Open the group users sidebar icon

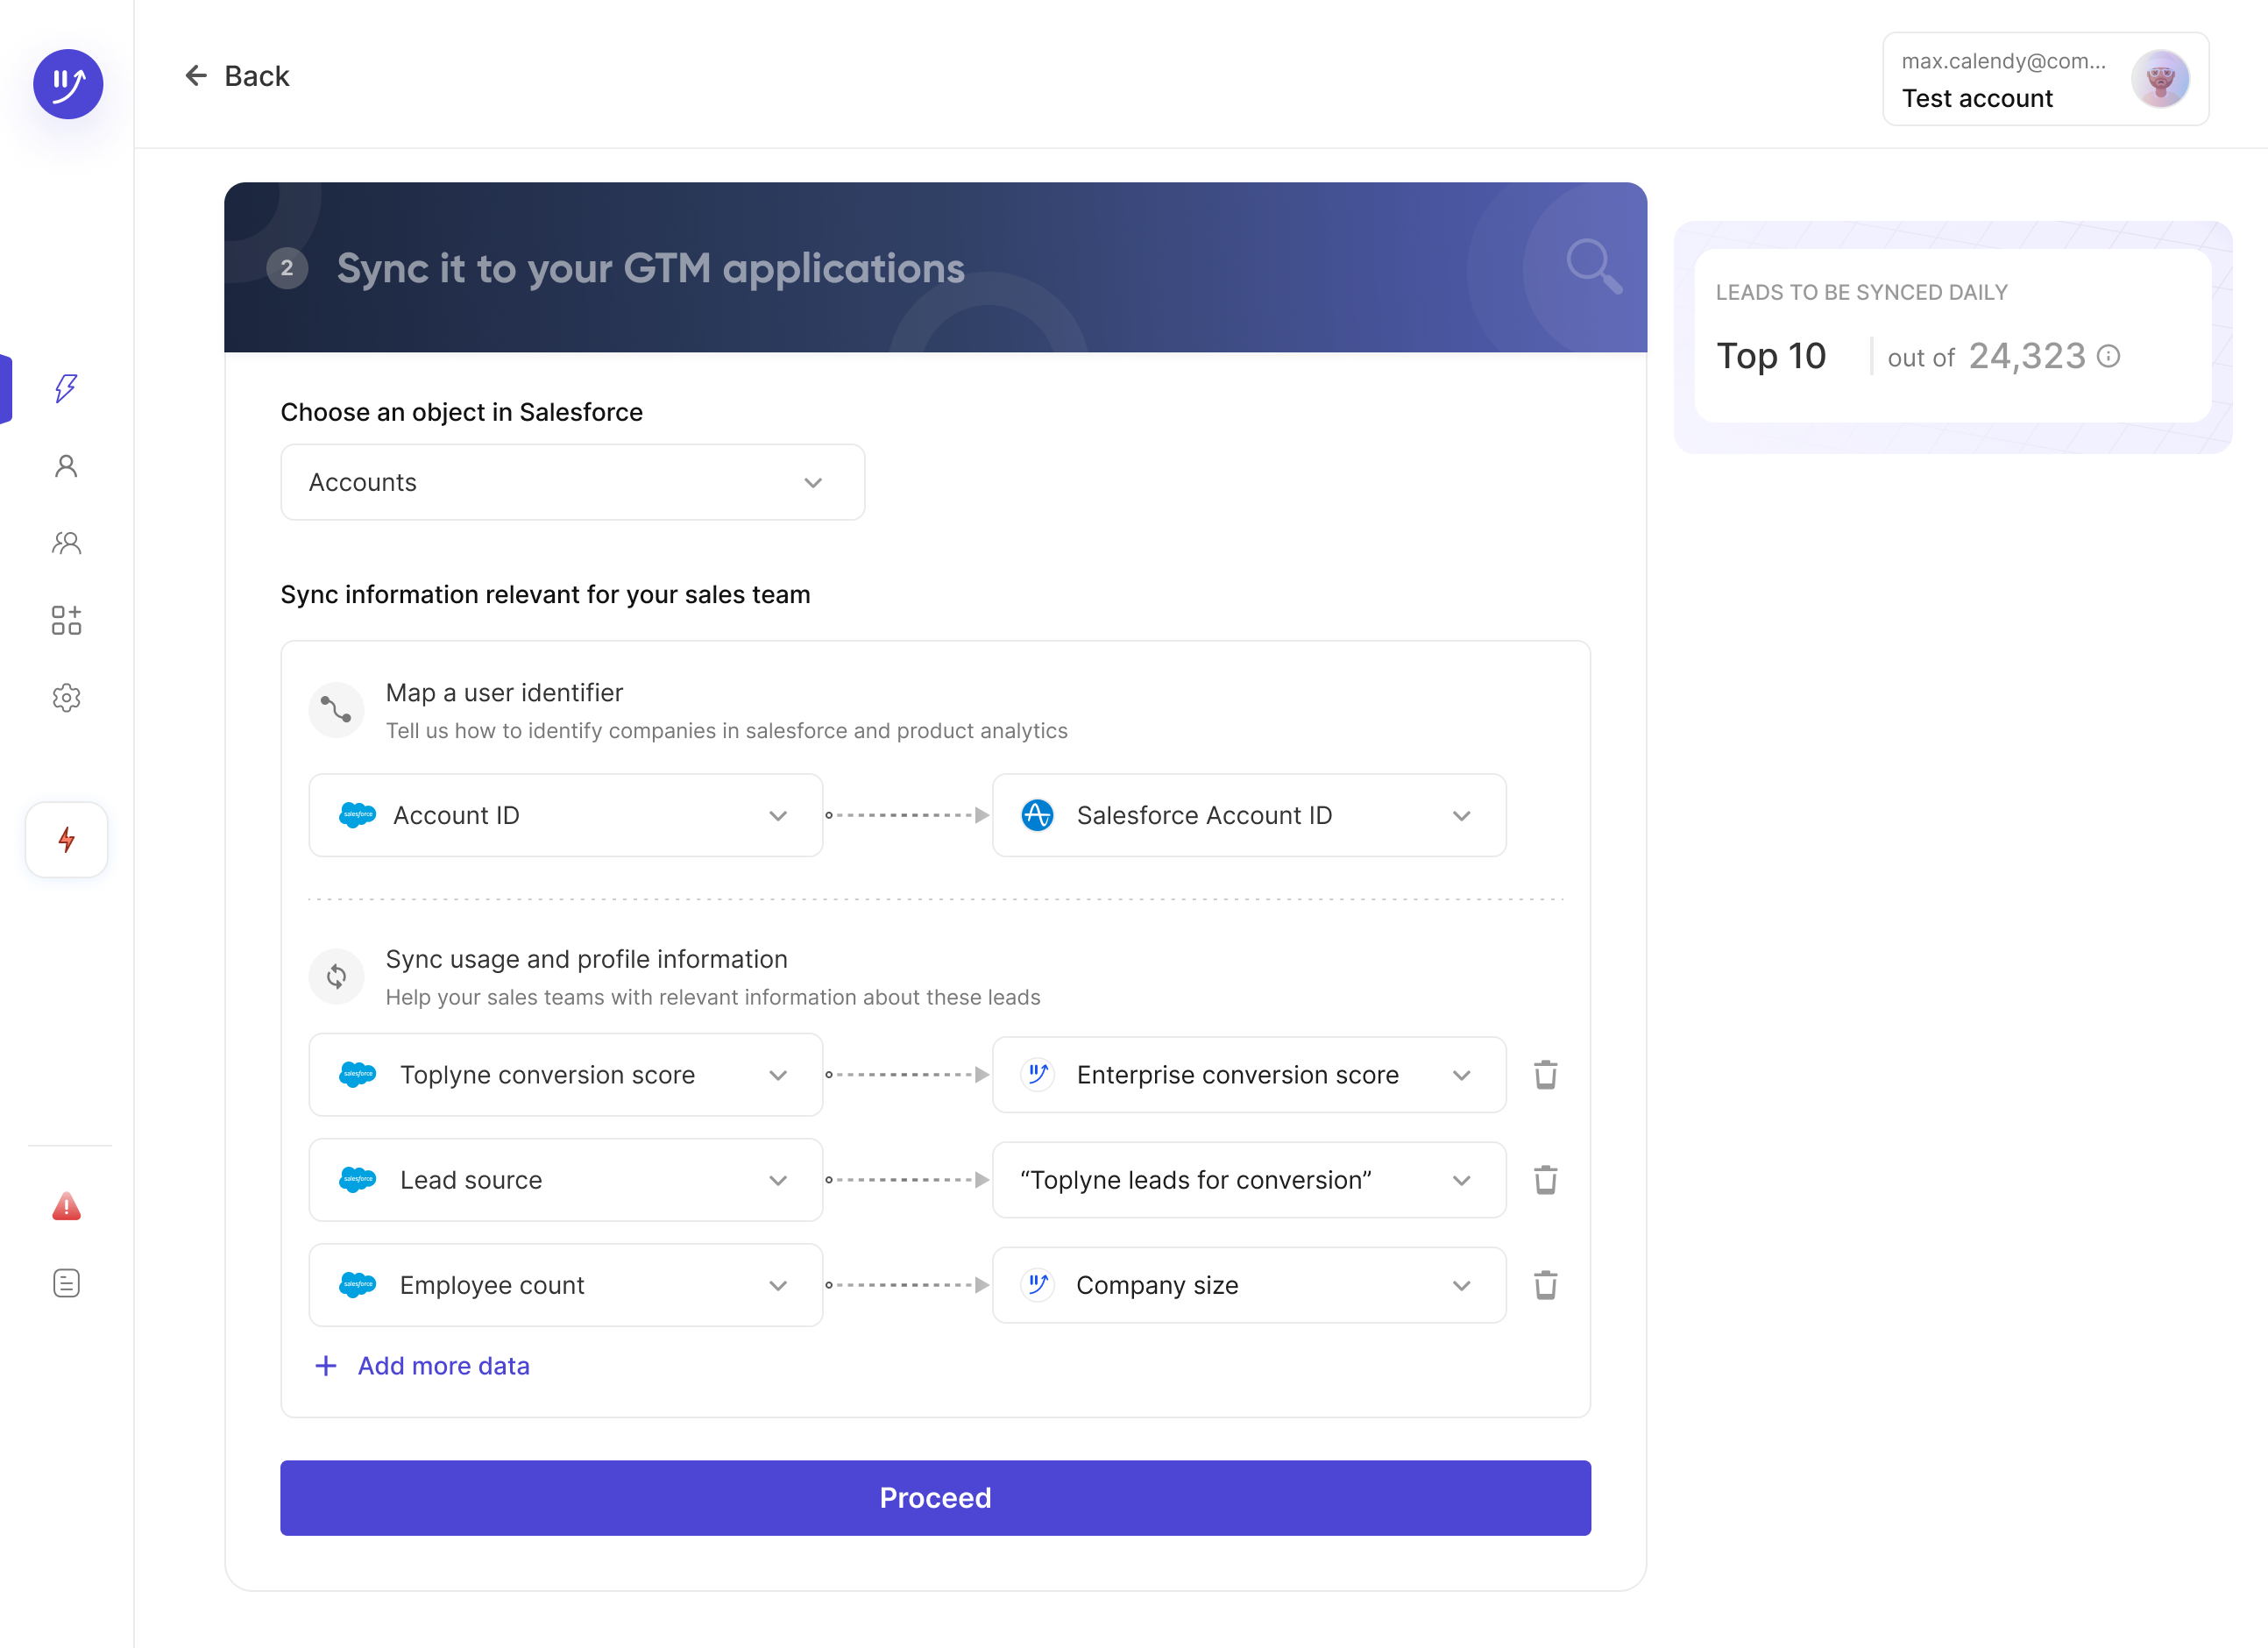coord(66,543)
